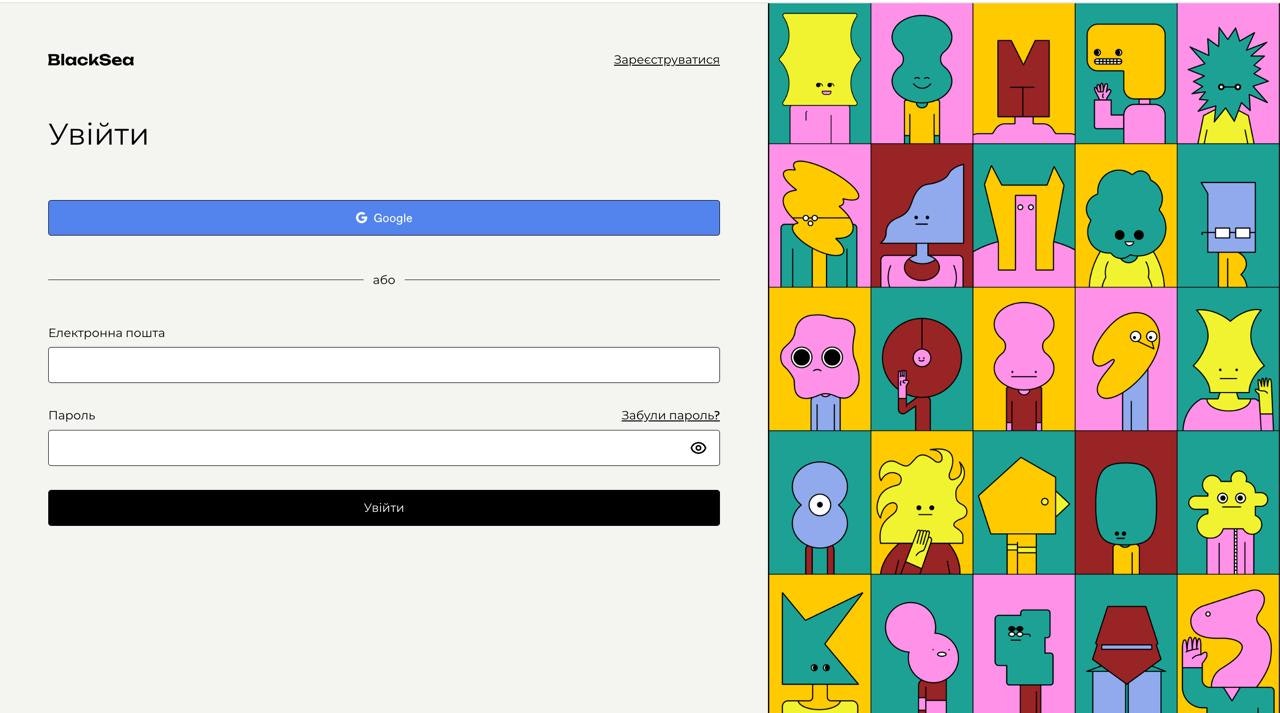Toggle password visibility eye icon

coord(698,448)
